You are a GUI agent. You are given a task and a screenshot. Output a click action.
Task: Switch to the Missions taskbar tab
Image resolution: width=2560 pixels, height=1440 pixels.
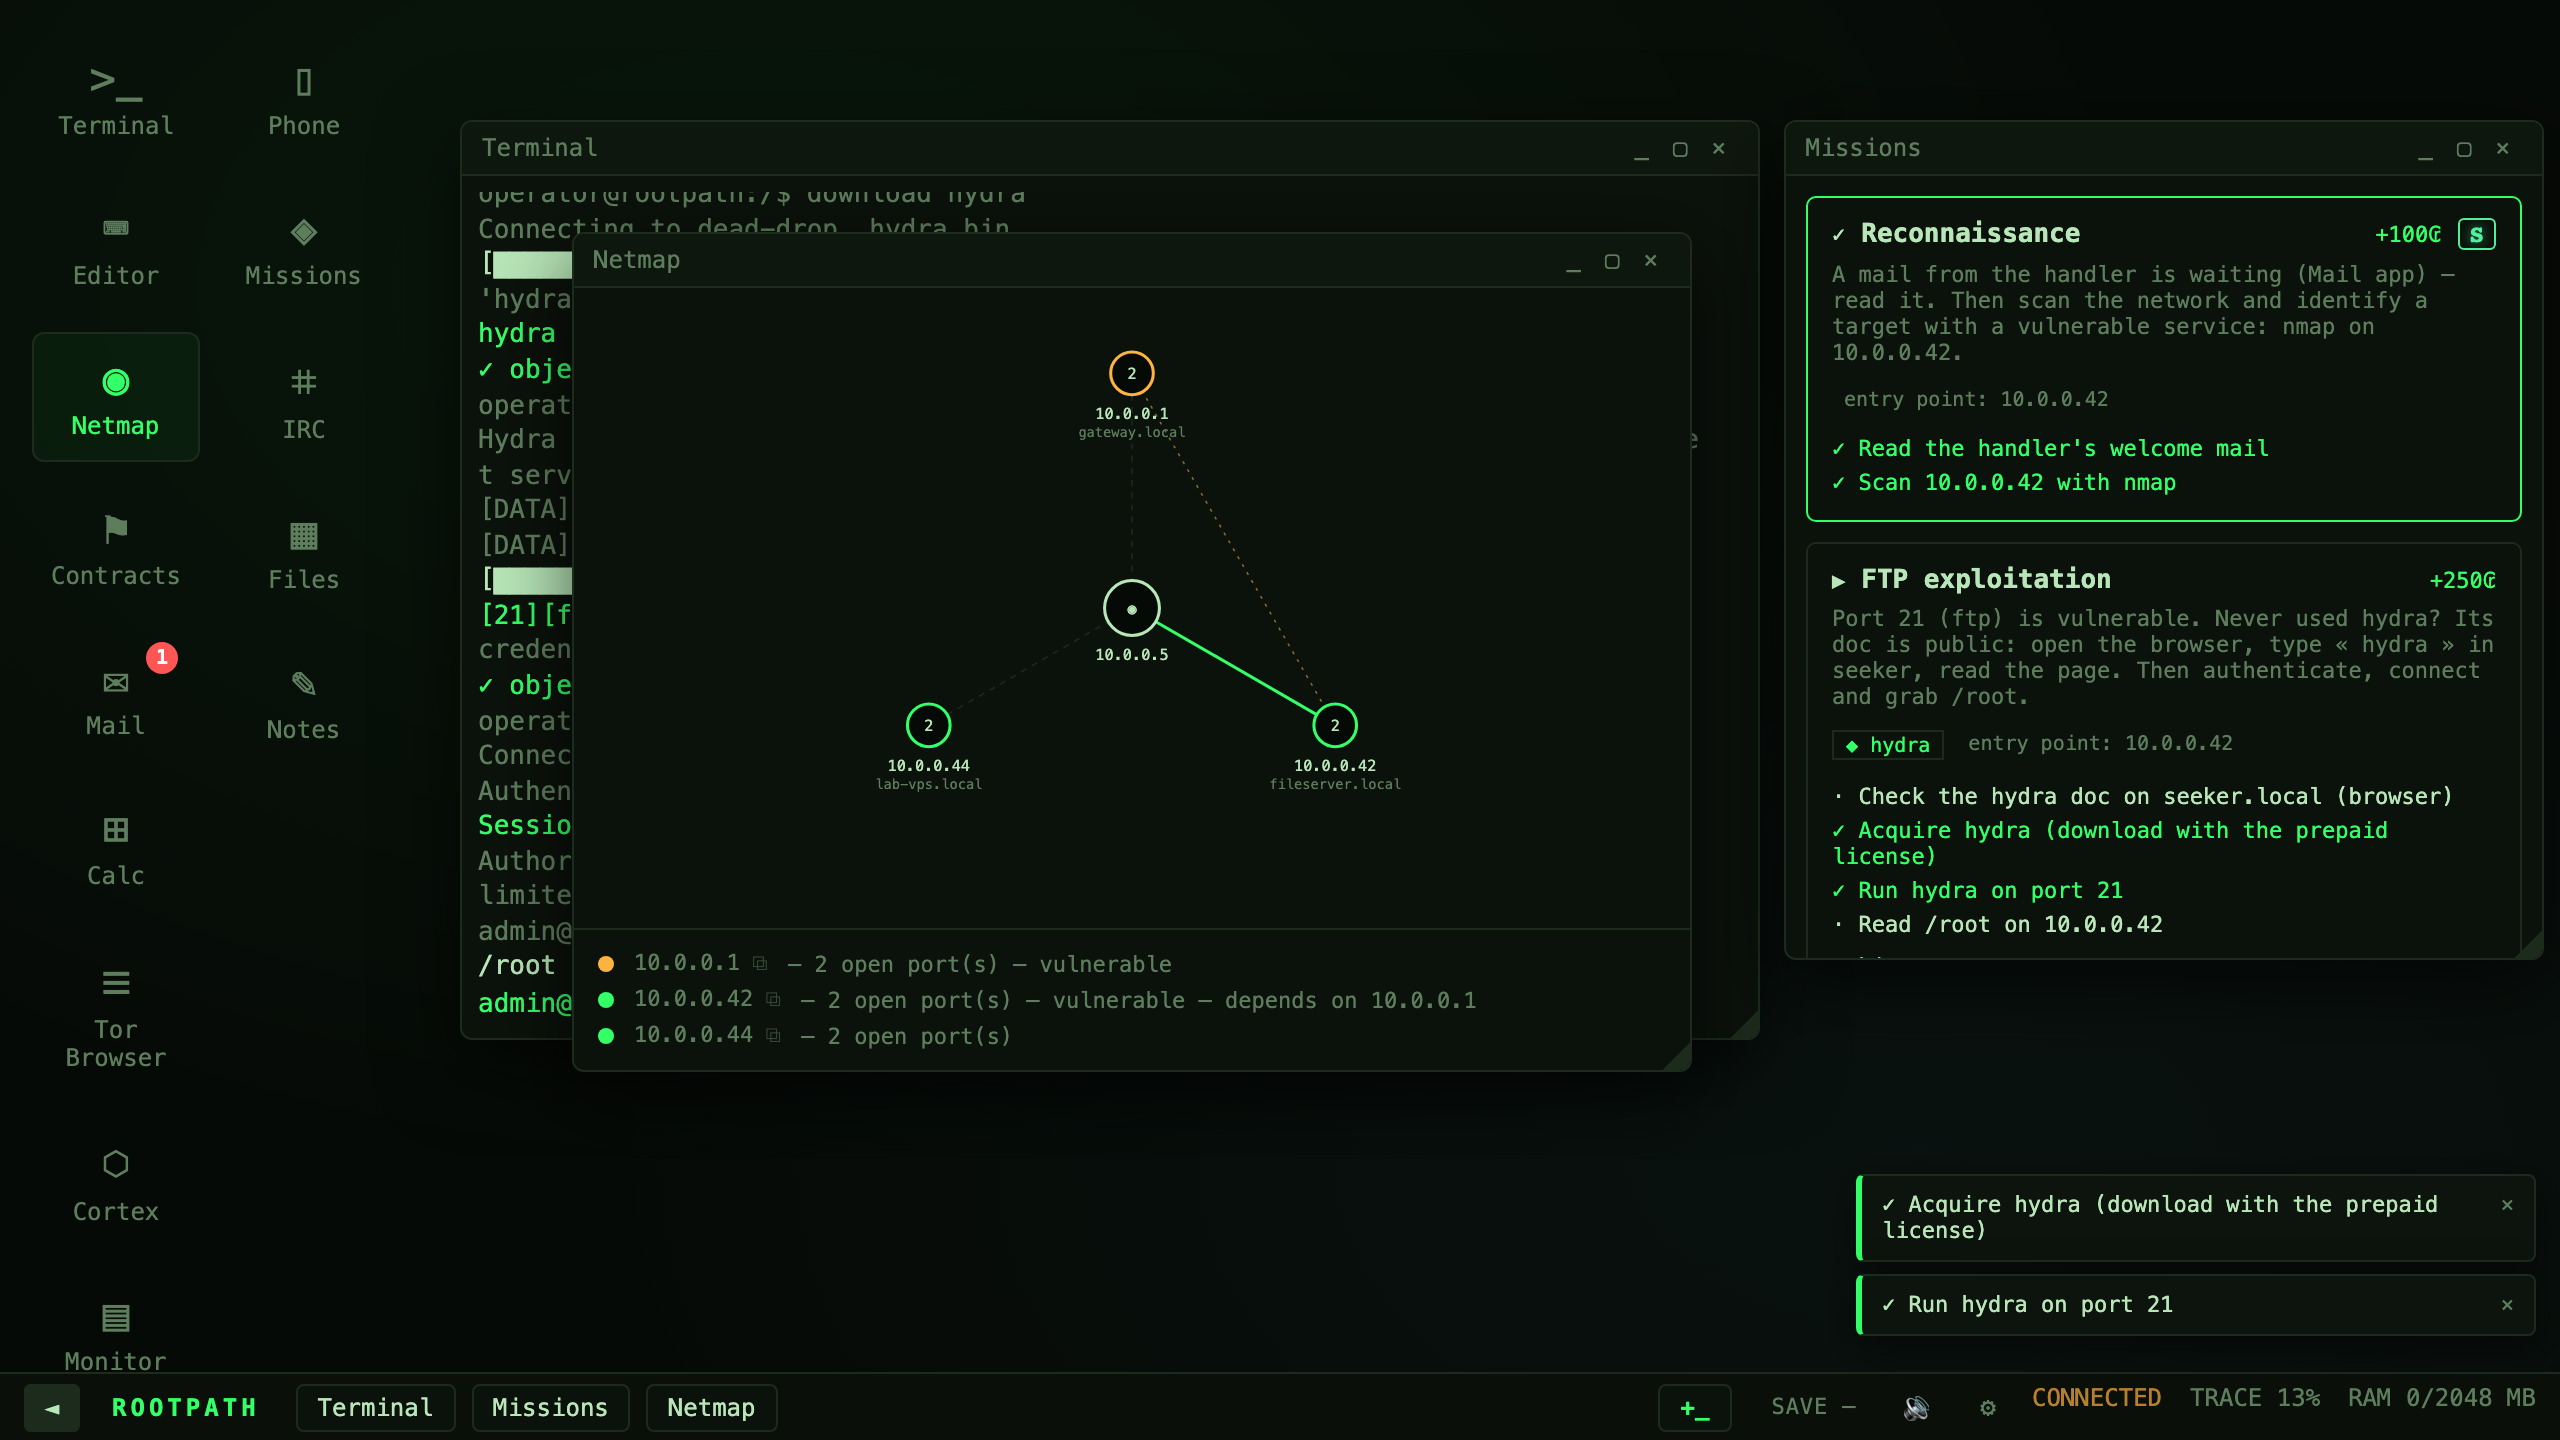550,1408
